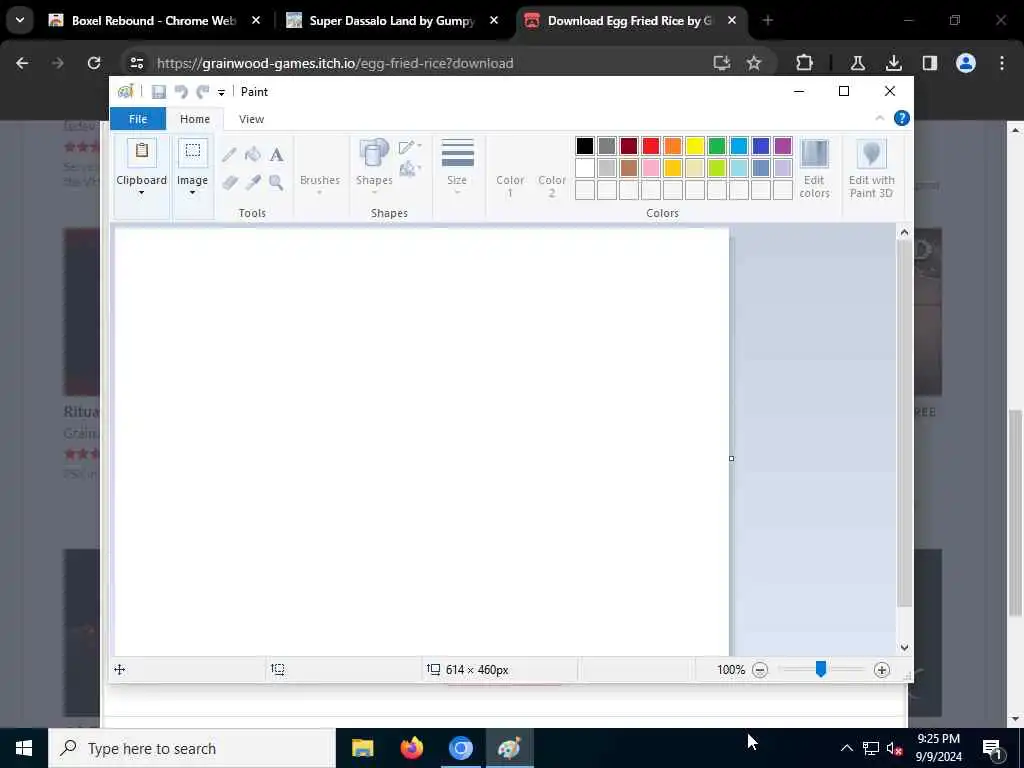Open the File menu in Paint

[x=138, y=119]
